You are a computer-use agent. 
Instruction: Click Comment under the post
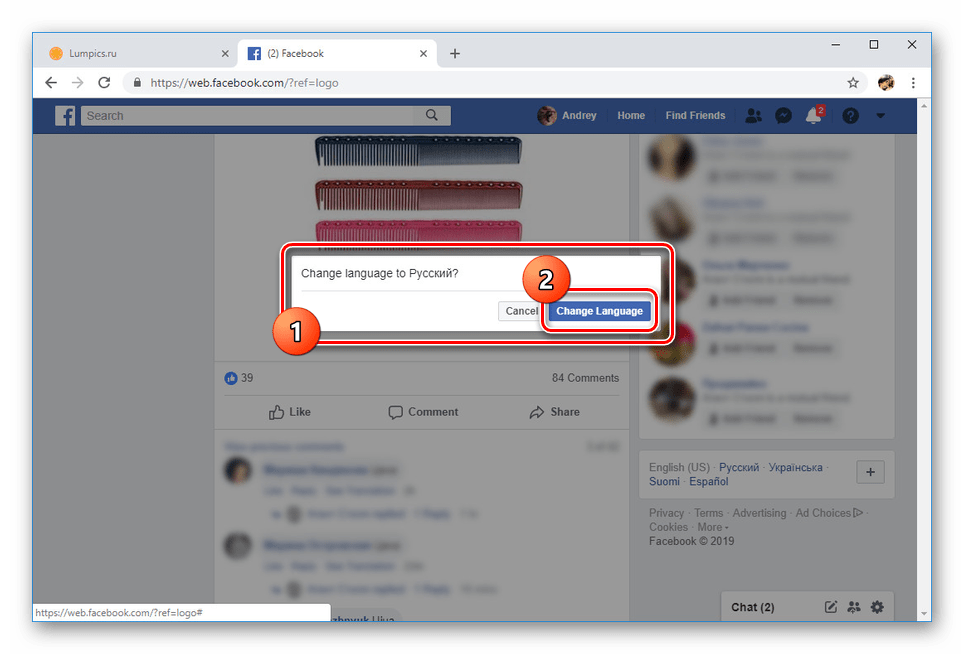pos(423,412)
